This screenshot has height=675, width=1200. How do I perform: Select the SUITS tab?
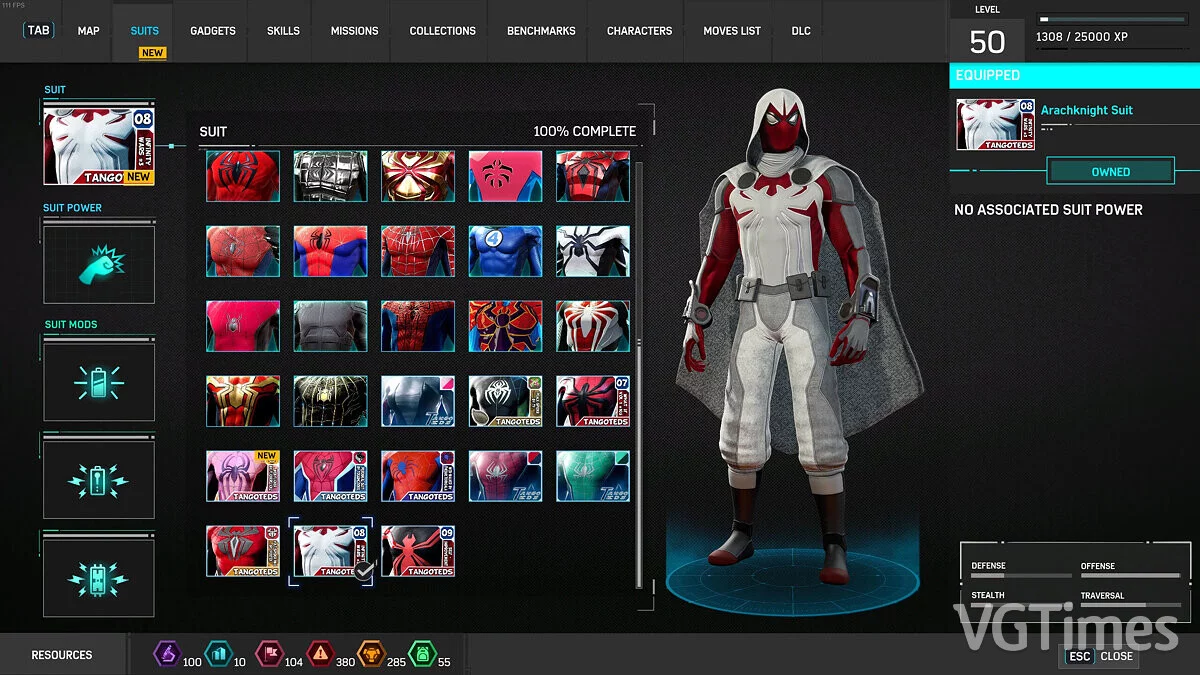[145, 31]
